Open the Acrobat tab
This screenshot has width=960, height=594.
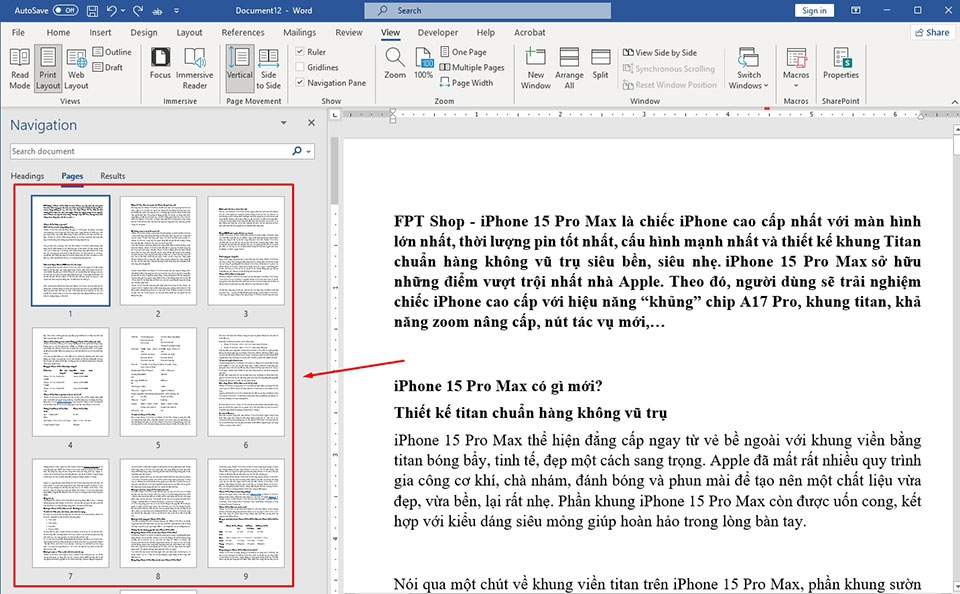pos(530,32)
